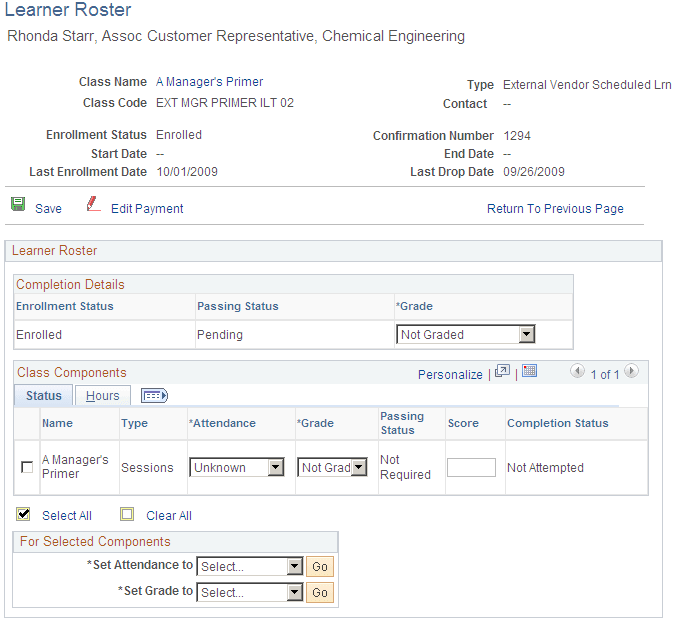Viewport: 675px width, 622px height.
Task: Open the Set Attendance to dropdown
Action: pos(294,567)
